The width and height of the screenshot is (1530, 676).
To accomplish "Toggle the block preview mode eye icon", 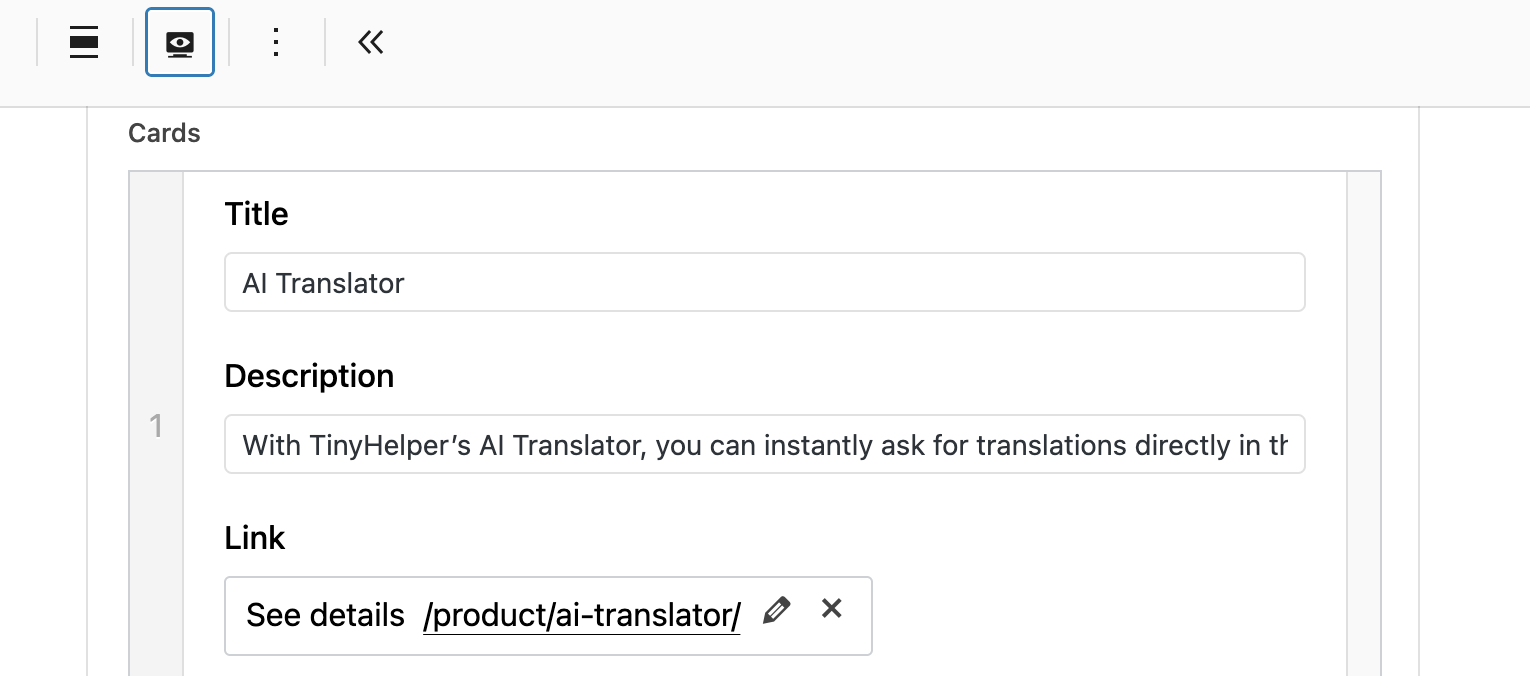I will tap(180, 43).
